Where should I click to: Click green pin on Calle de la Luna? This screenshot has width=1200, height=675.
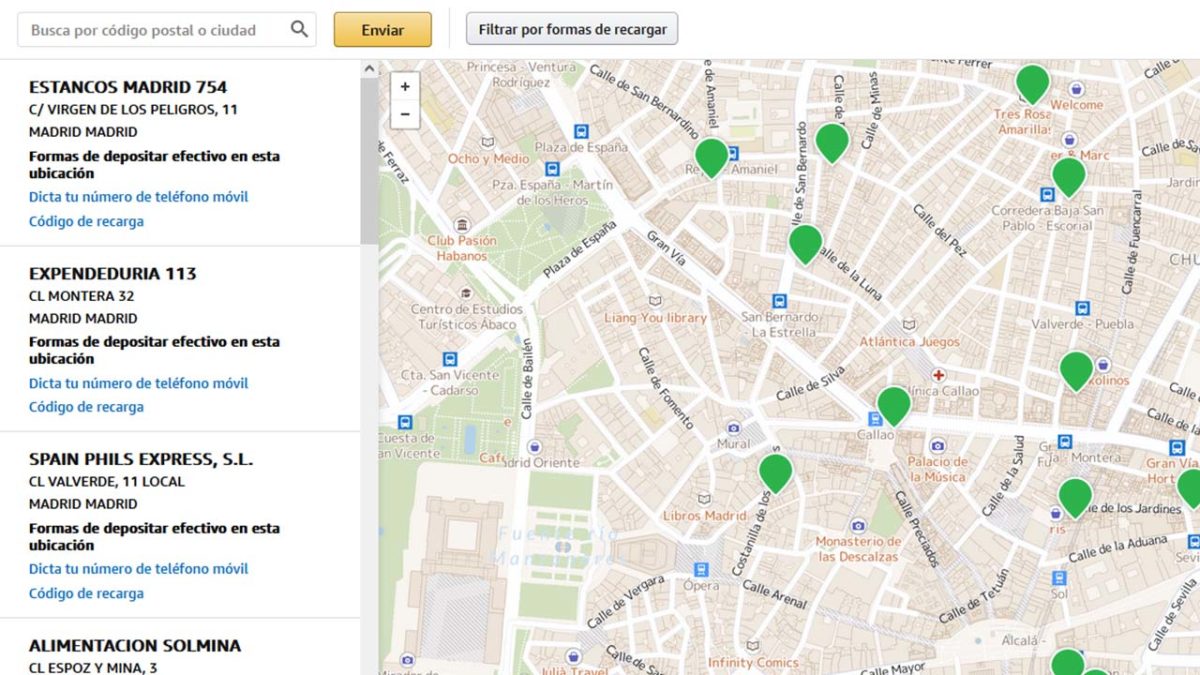coord(805,243)
